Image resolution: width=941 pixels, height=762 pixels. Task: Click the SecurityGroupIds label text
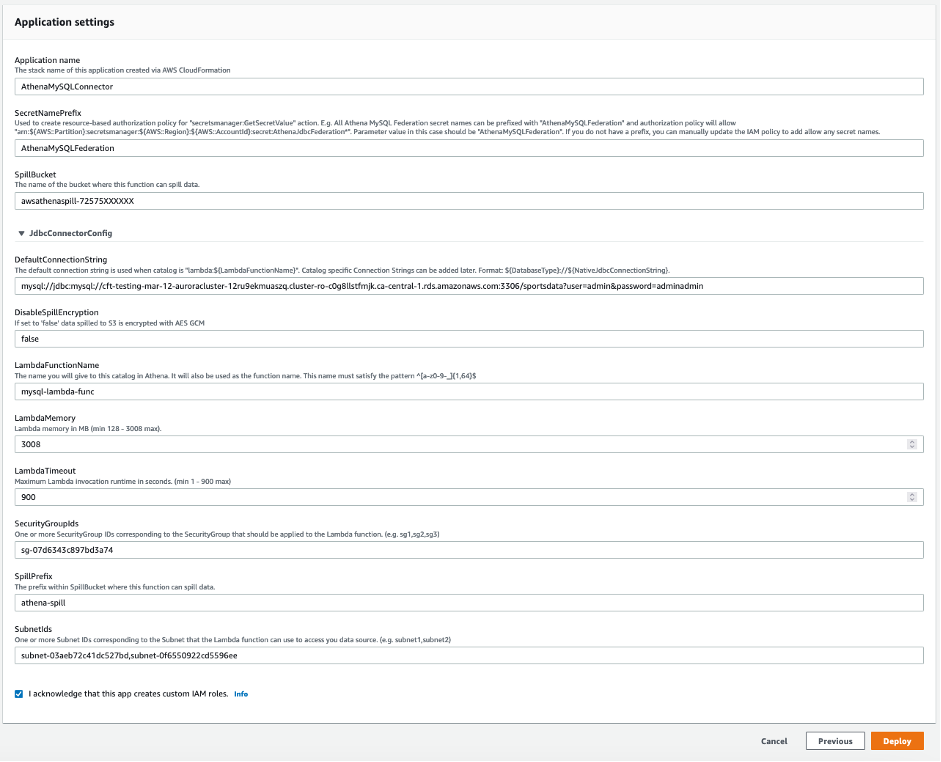click(46, 523)
